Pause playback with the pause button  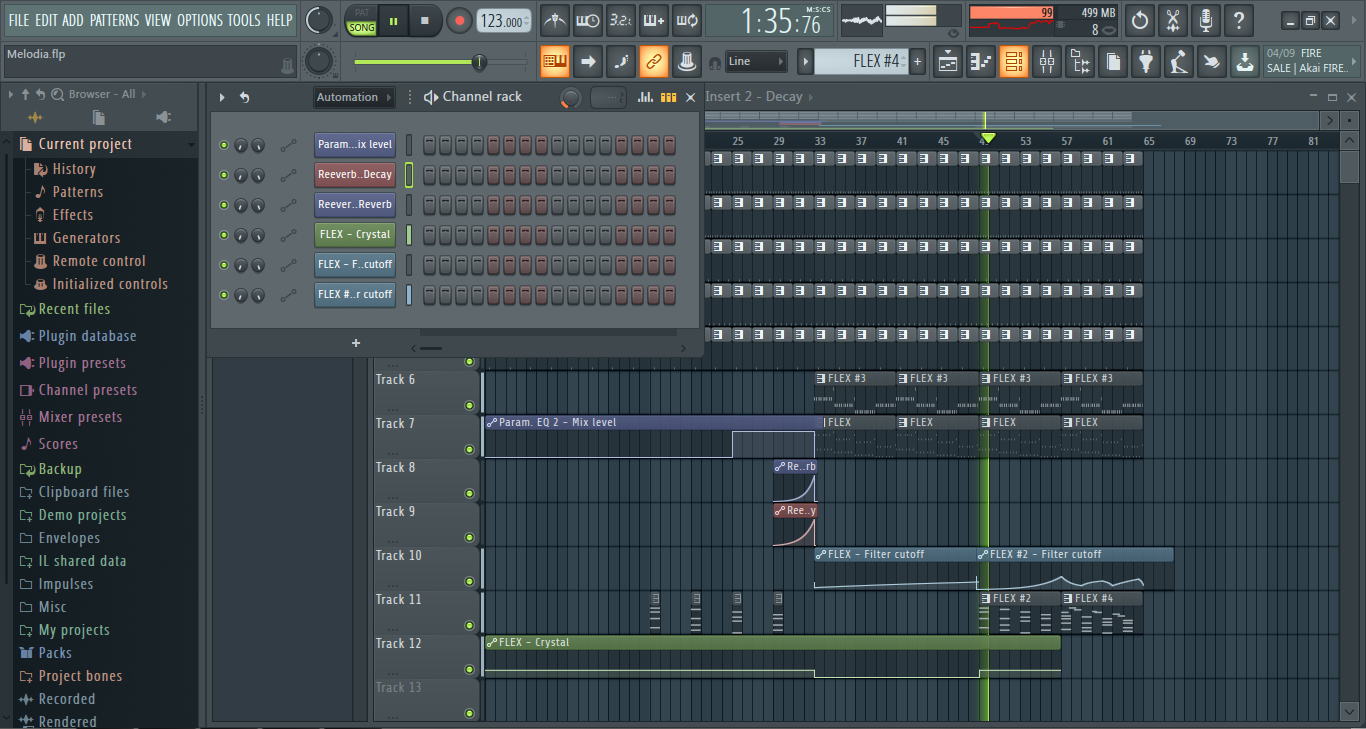394,20
